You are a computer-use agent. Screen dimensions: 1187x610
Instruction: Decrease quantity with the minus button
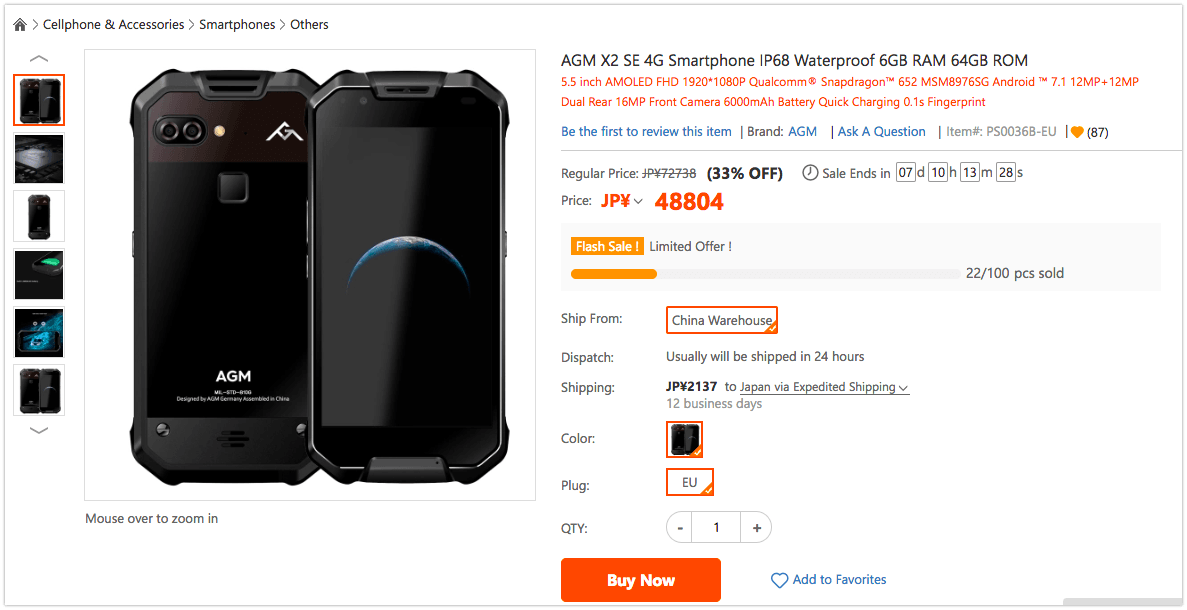point(680,527)
